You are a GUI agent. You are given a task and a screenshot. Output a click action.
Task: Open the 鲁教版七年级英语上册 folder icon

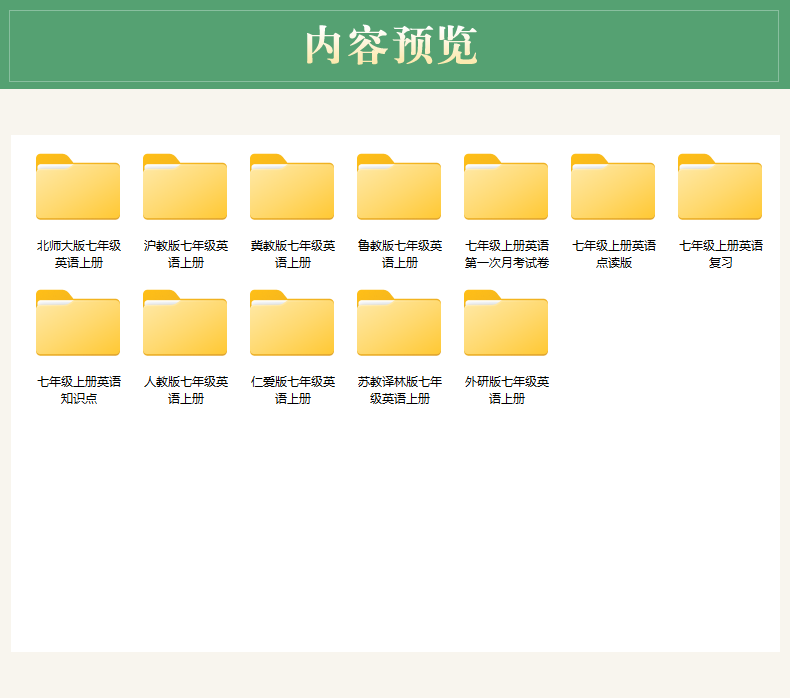[399, 186]
